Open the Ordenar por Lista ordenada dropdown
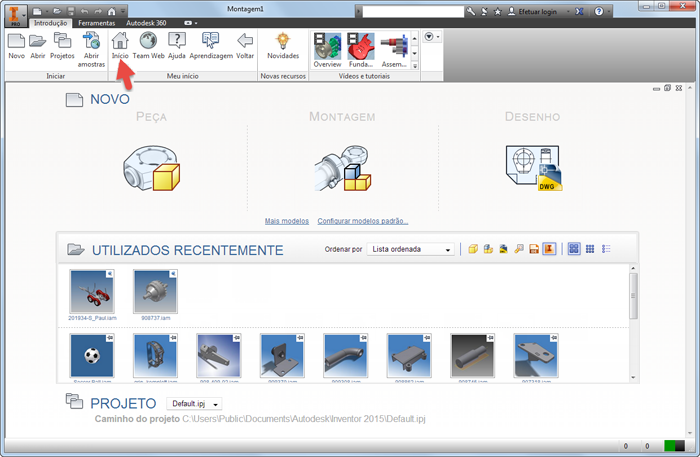The height and width of the screenshot is (457, 700). pos(410,249)
